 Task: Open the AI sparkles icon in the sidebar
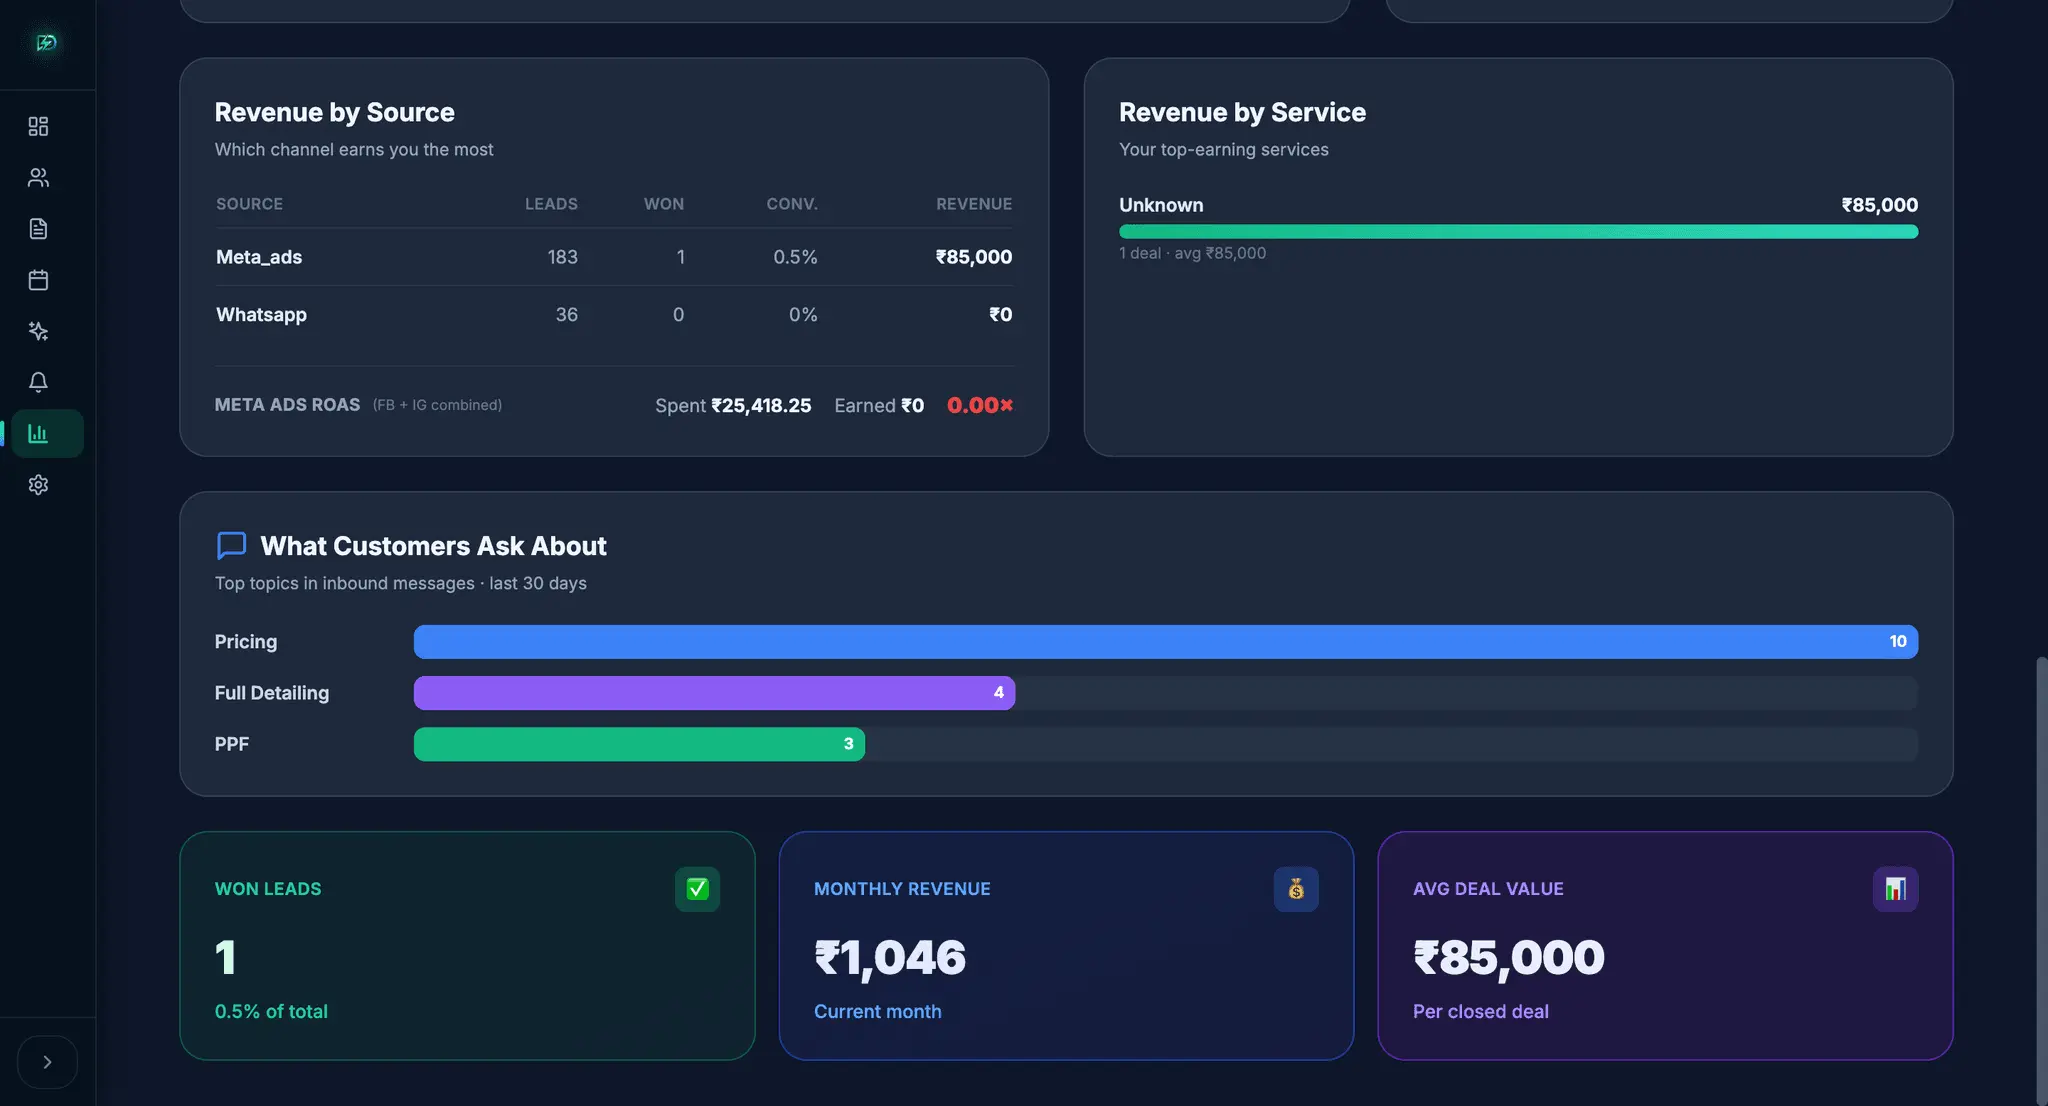pyautogui.click(x=38, y=331)
